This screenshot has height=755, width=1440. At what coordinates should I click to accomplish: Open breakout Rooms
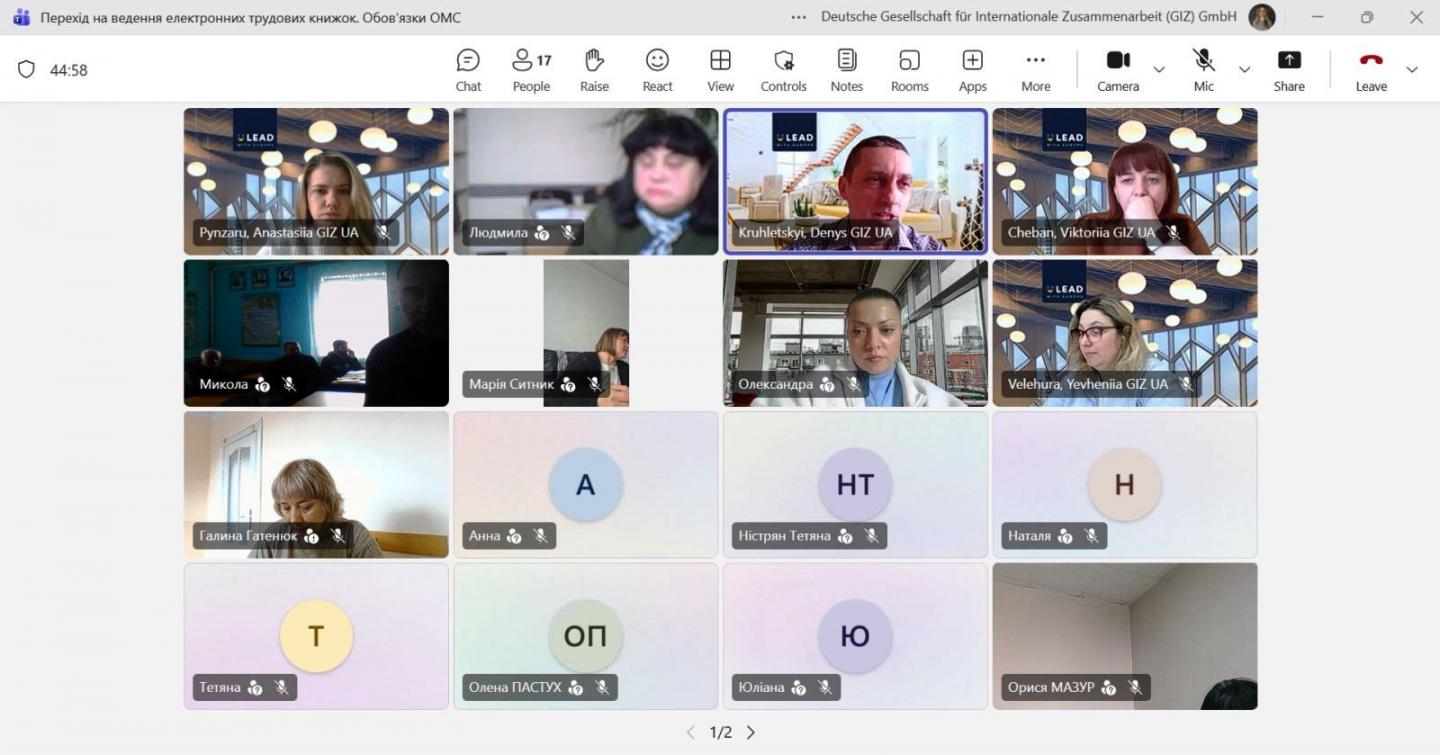click(909, 69)
